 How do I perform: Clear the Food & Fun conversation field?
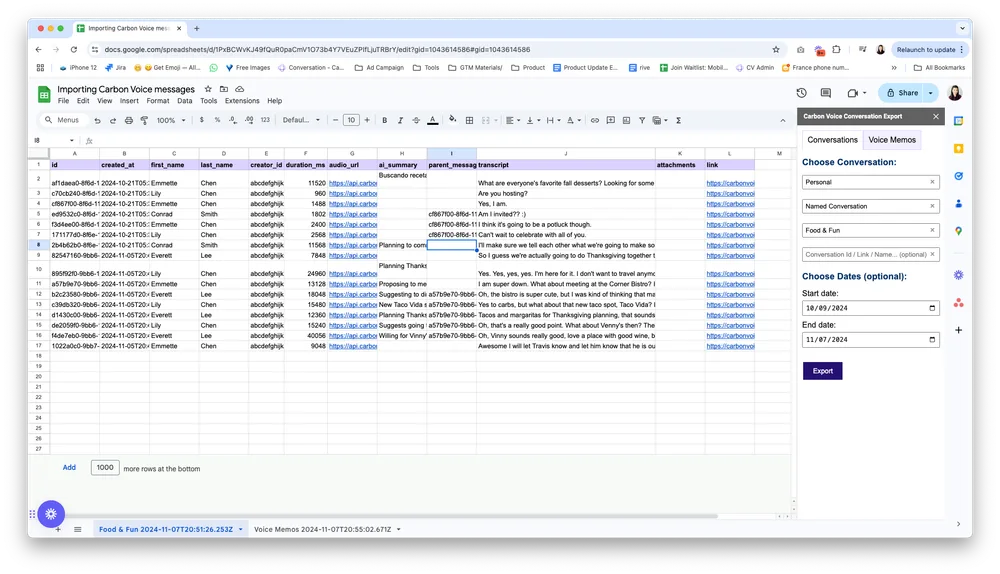932,231
